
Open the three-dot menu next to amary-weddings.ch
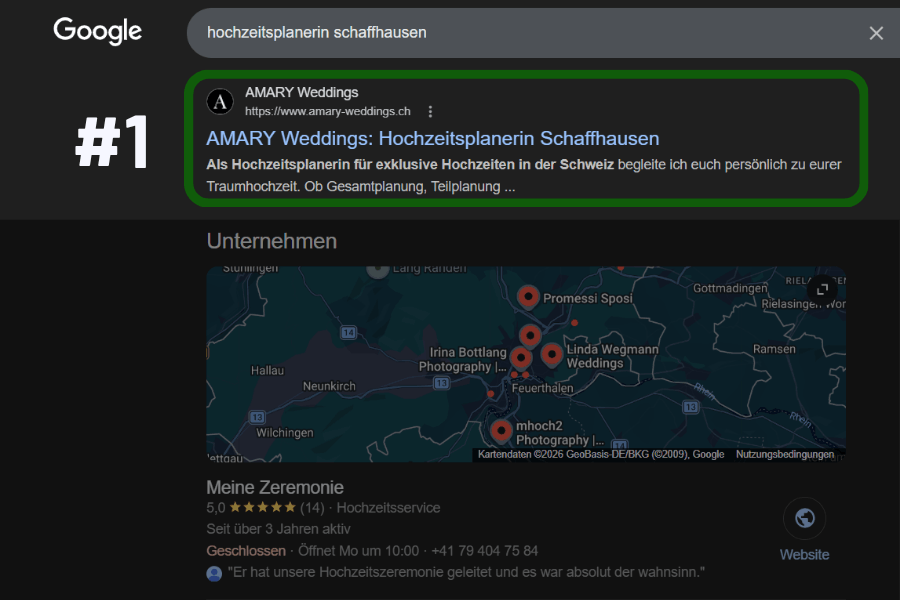point(430,111)
